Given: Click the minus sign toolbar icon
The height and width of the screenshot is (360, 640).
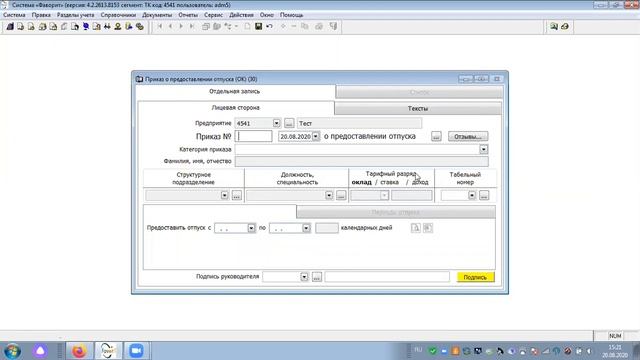Looking at the screenshot, I should click(x=293, y=27).
